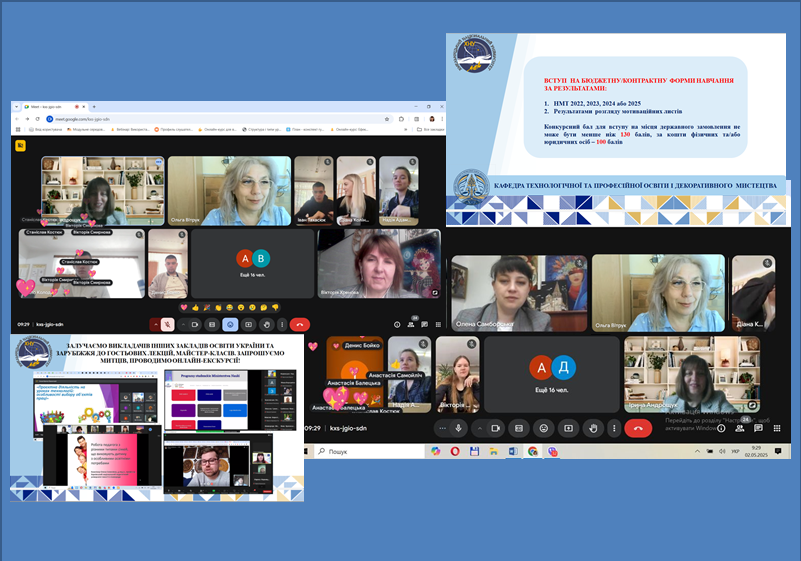Send the clapping hands reaction

click(x=218, y=308)
